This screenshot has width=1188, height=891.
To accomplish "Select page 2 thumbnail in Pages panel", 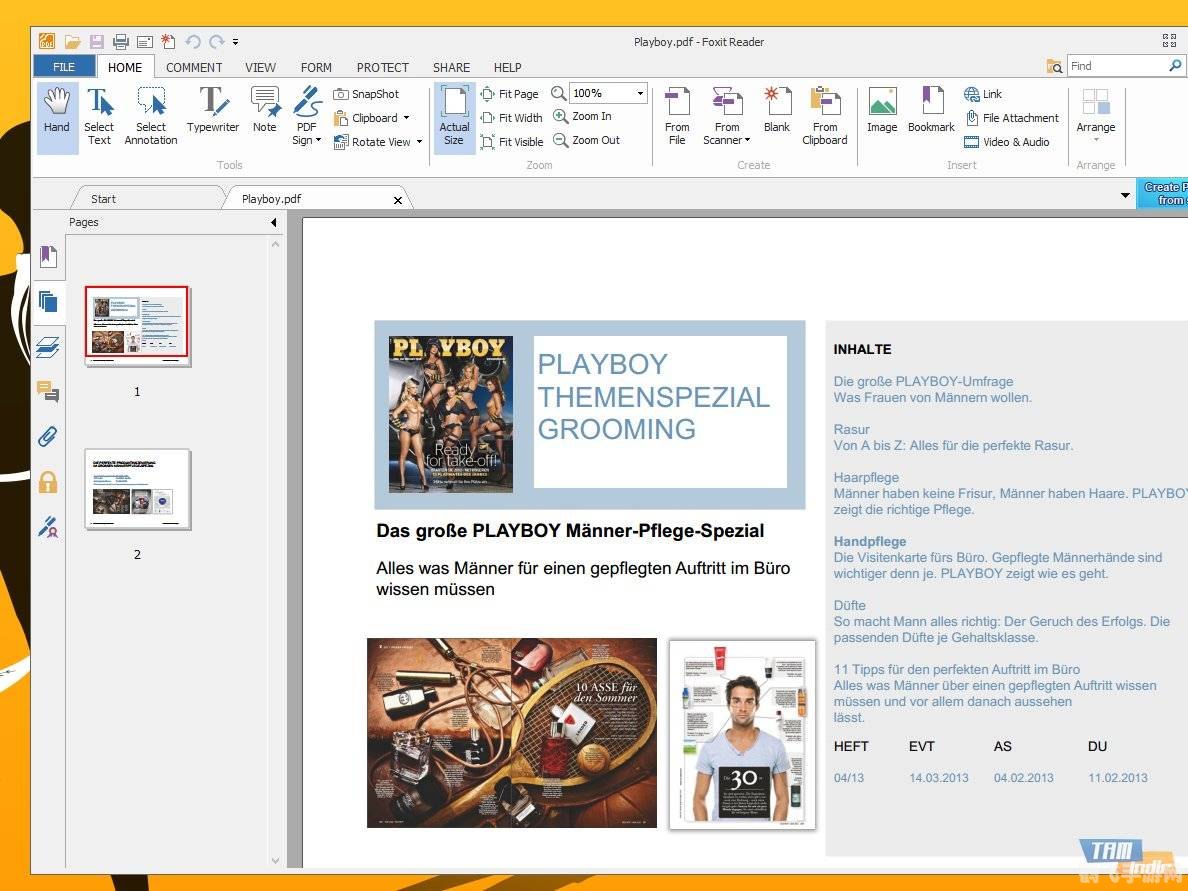I will click(137, 489).
